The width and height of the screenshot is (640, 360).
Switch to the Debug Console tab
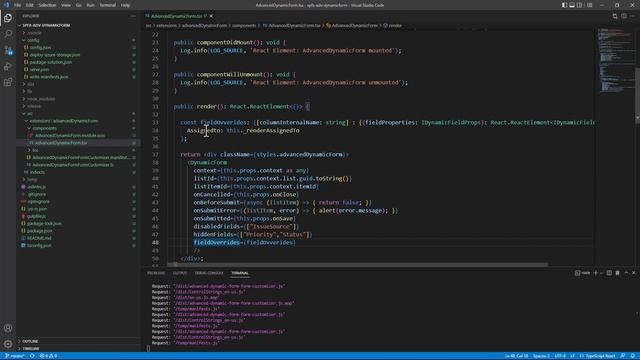[x=209, y=273]
